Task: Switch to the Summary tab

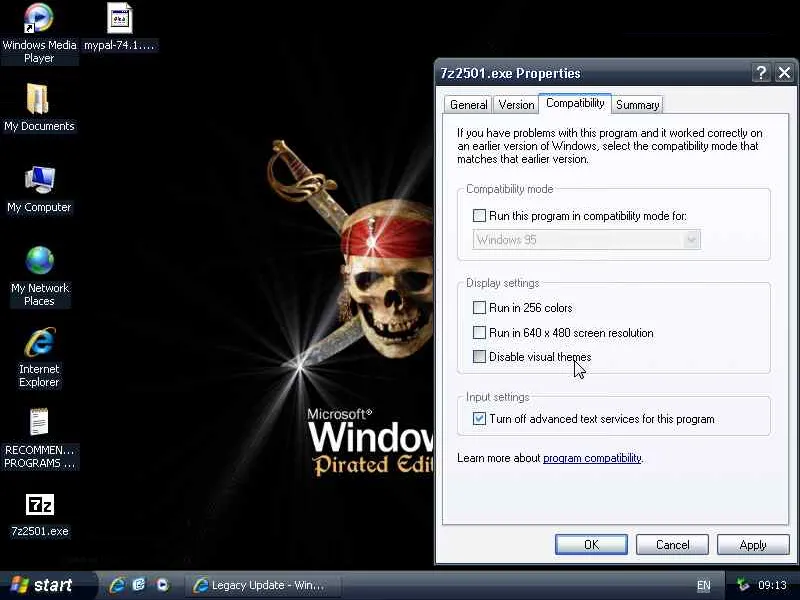Action: pyautogui.click(x=637, y=105)
